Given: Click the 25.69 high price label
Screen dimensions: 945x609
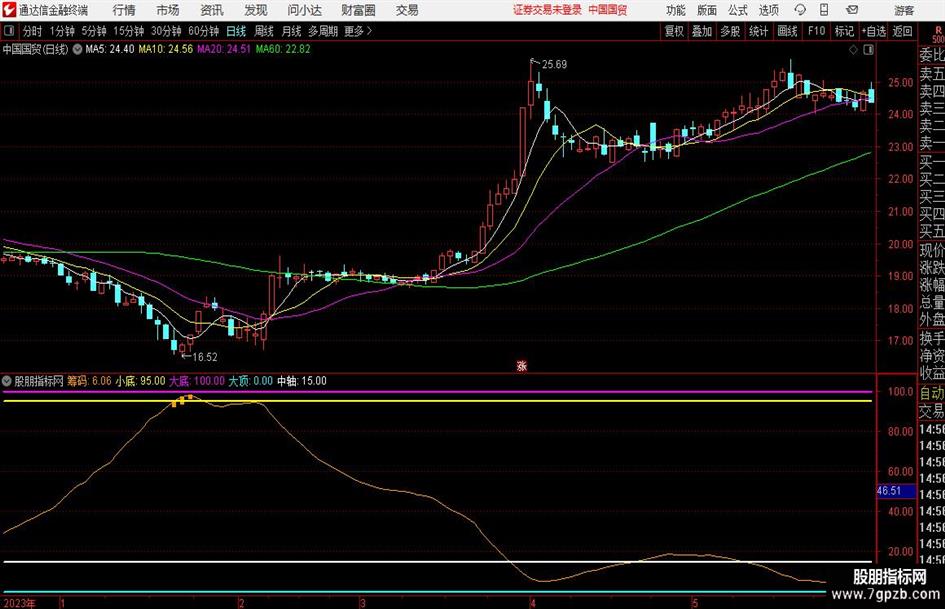Looking at the screenshot, I should (554, 65).
